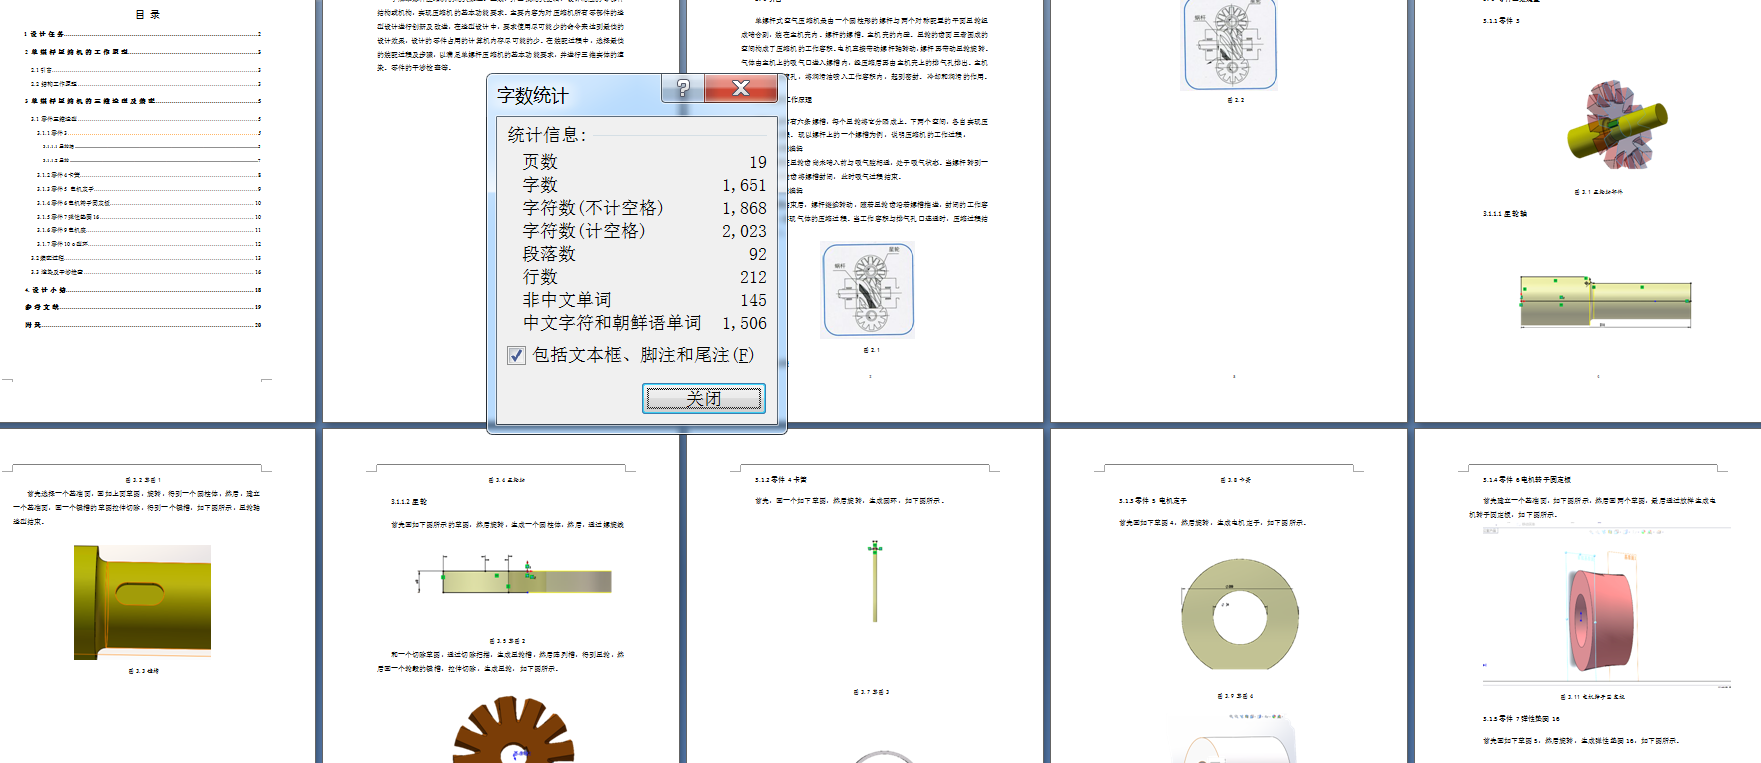Click the help question mark button in 字数统计 dialog
The width and height of the screenshot is (1761, 763).
coord(683,88)
